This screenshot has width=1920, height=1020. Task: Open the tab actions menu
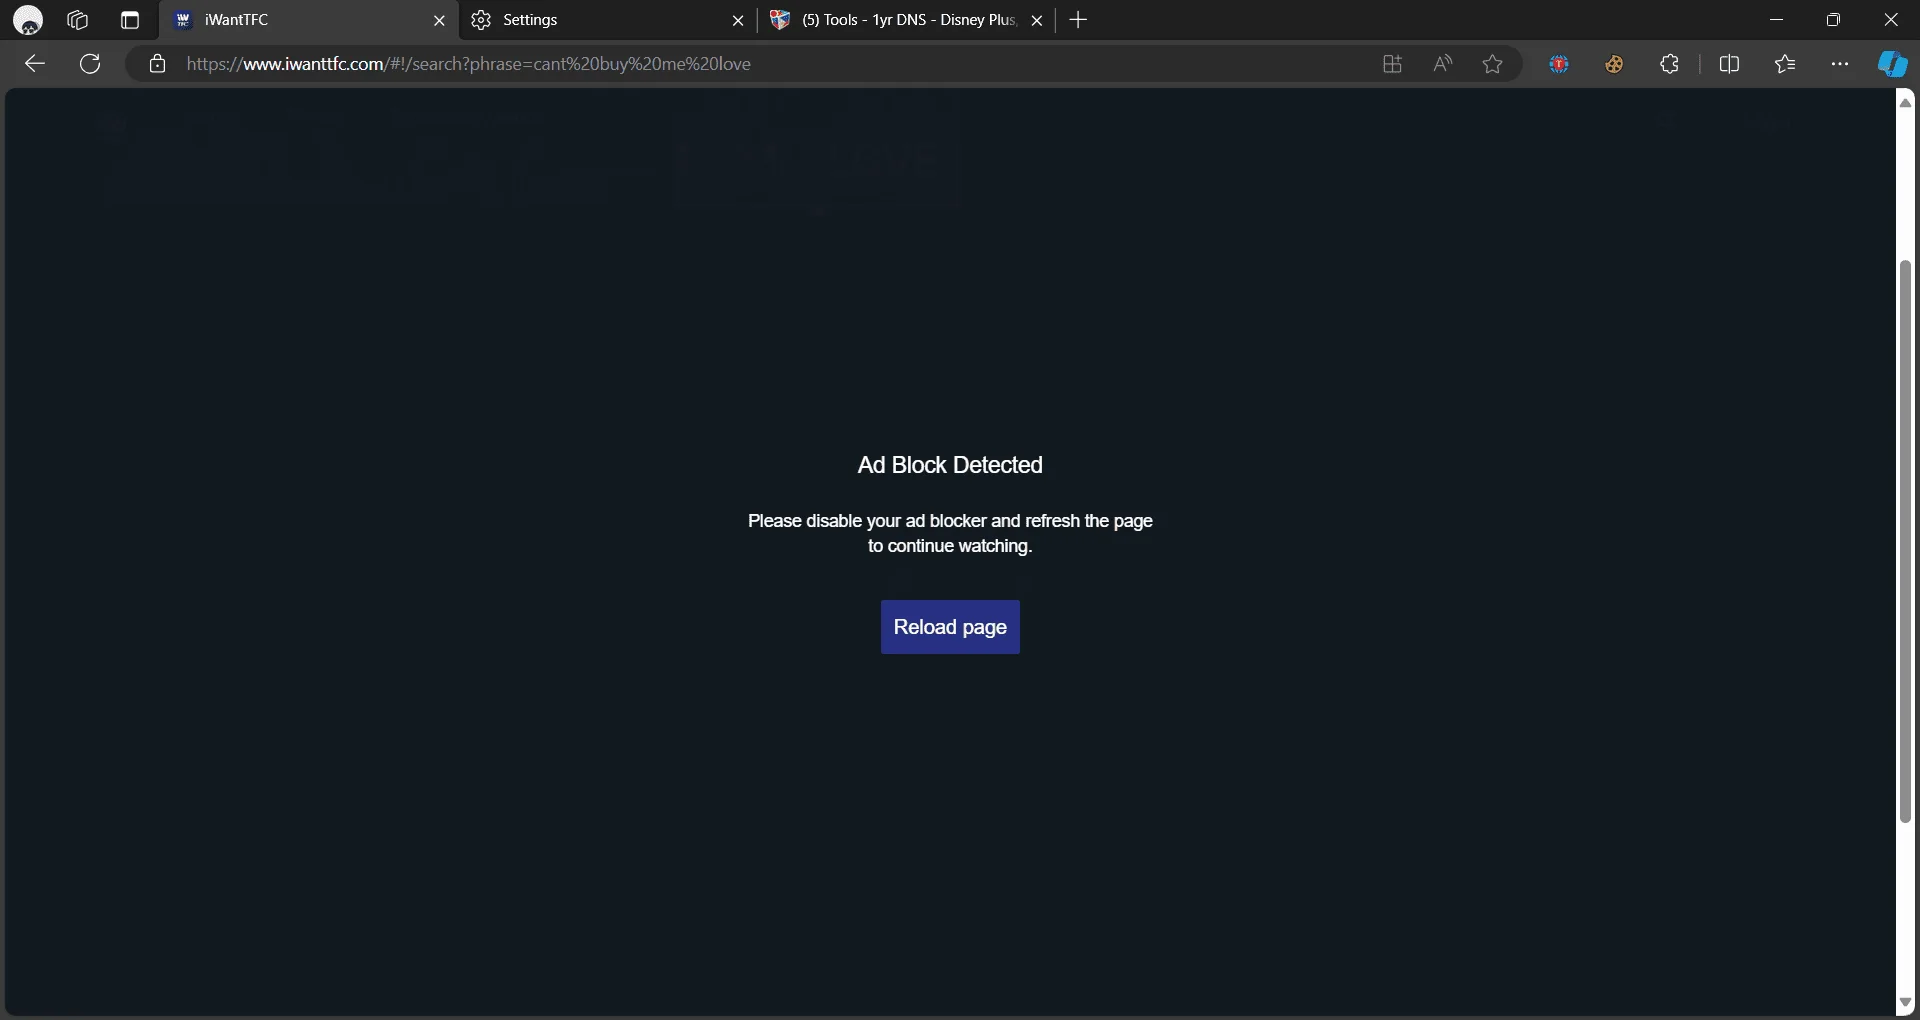[x=129, y=20]
